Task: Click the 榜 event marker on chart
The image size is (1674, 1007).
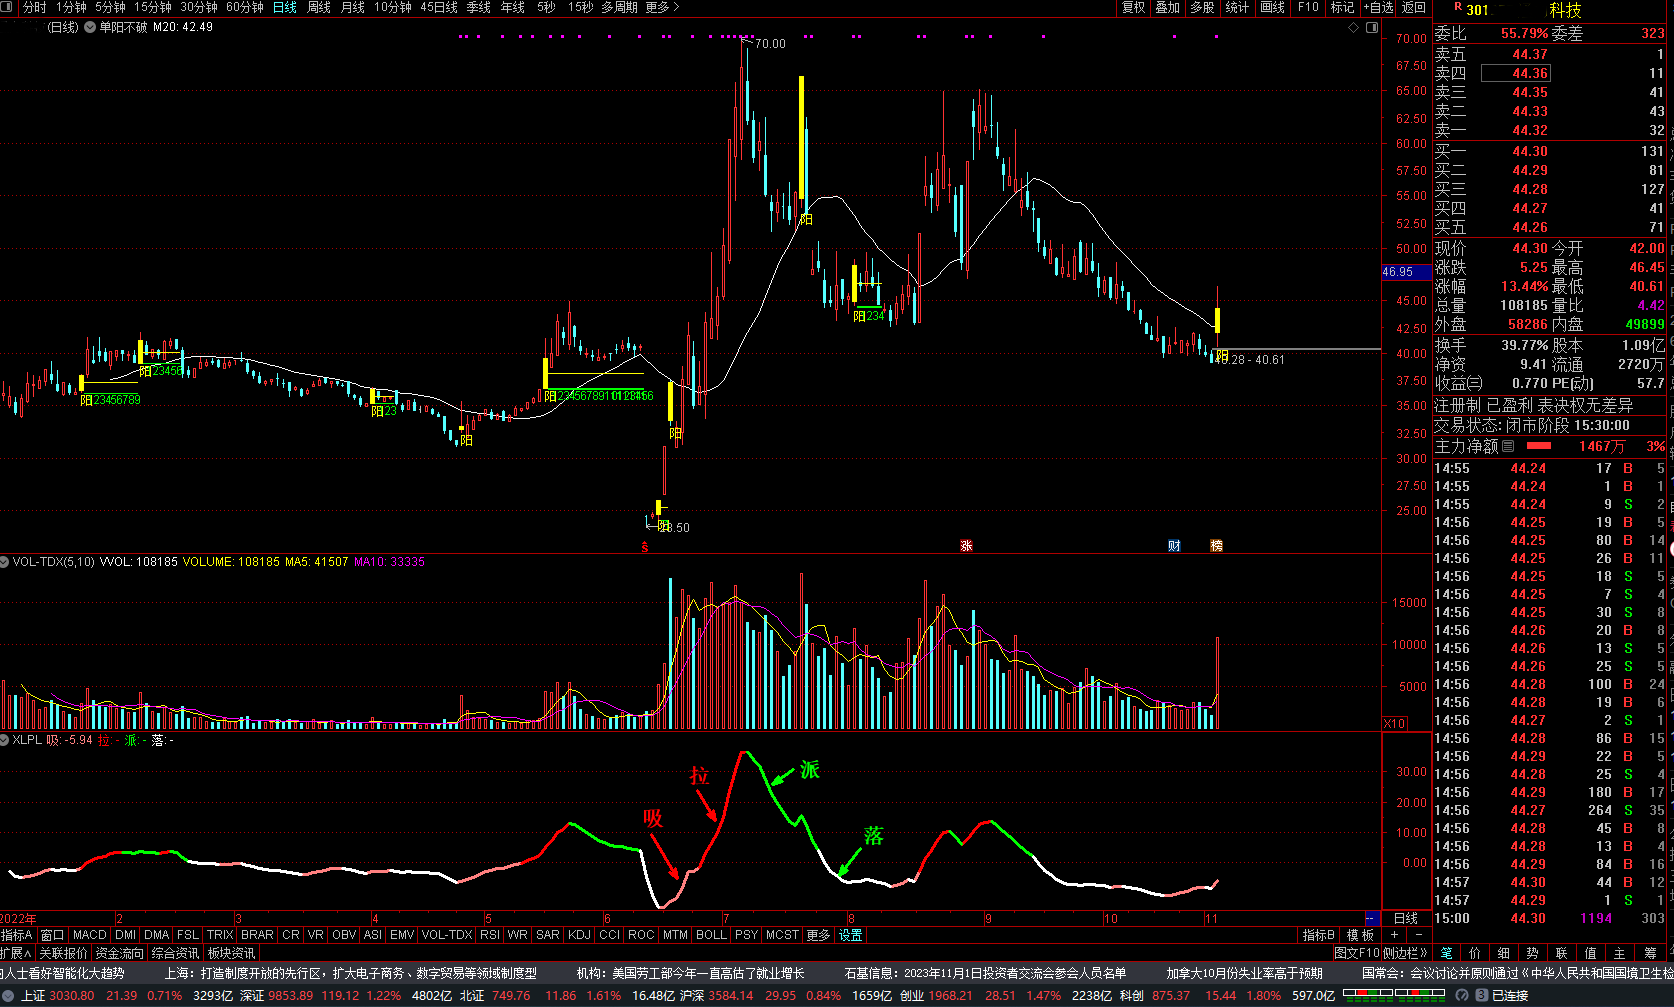Action: (x=1216, y=545)
